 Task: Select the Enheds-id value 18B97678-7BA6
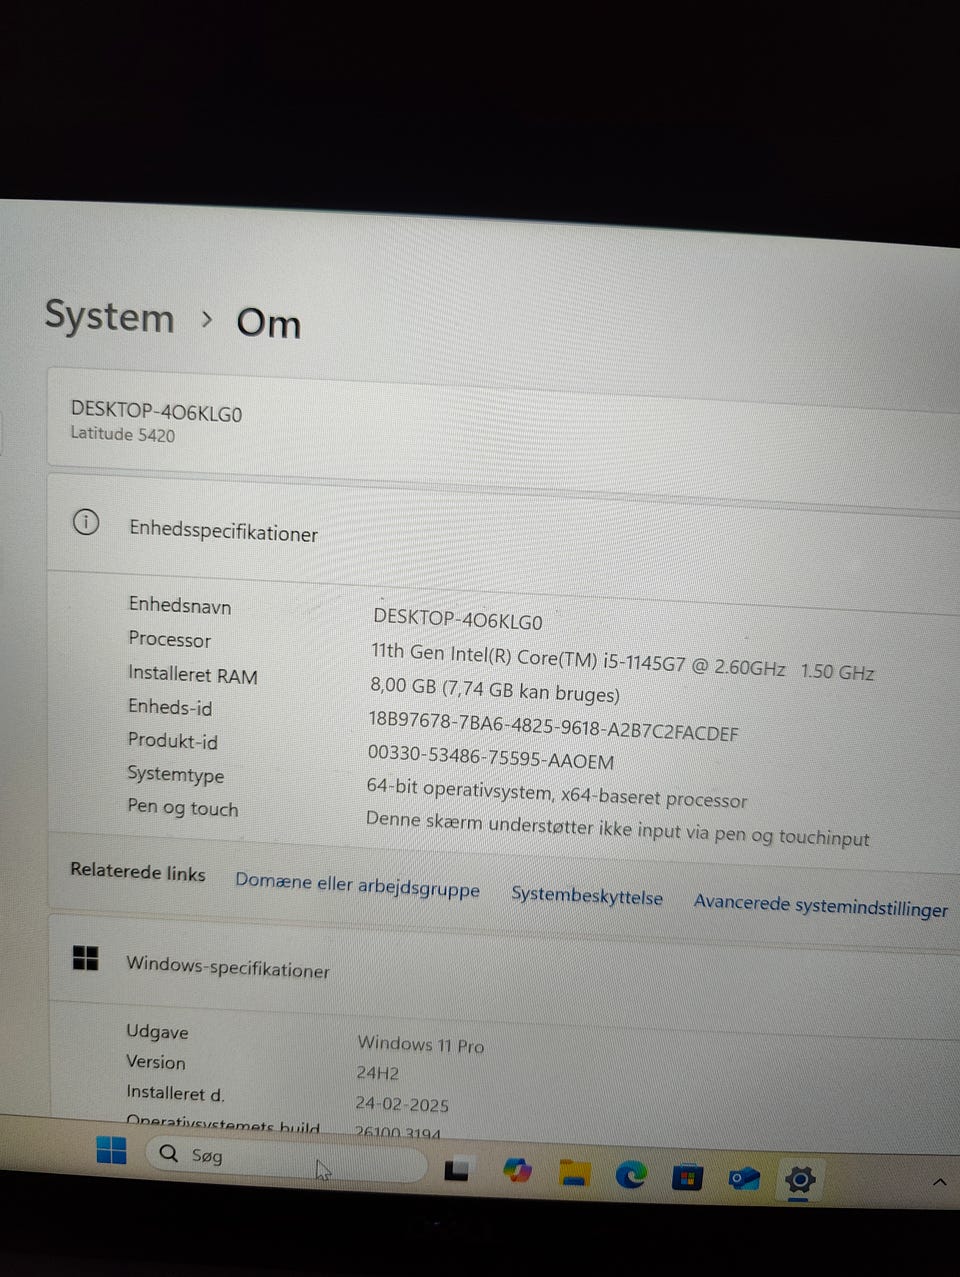pos(553,726)
